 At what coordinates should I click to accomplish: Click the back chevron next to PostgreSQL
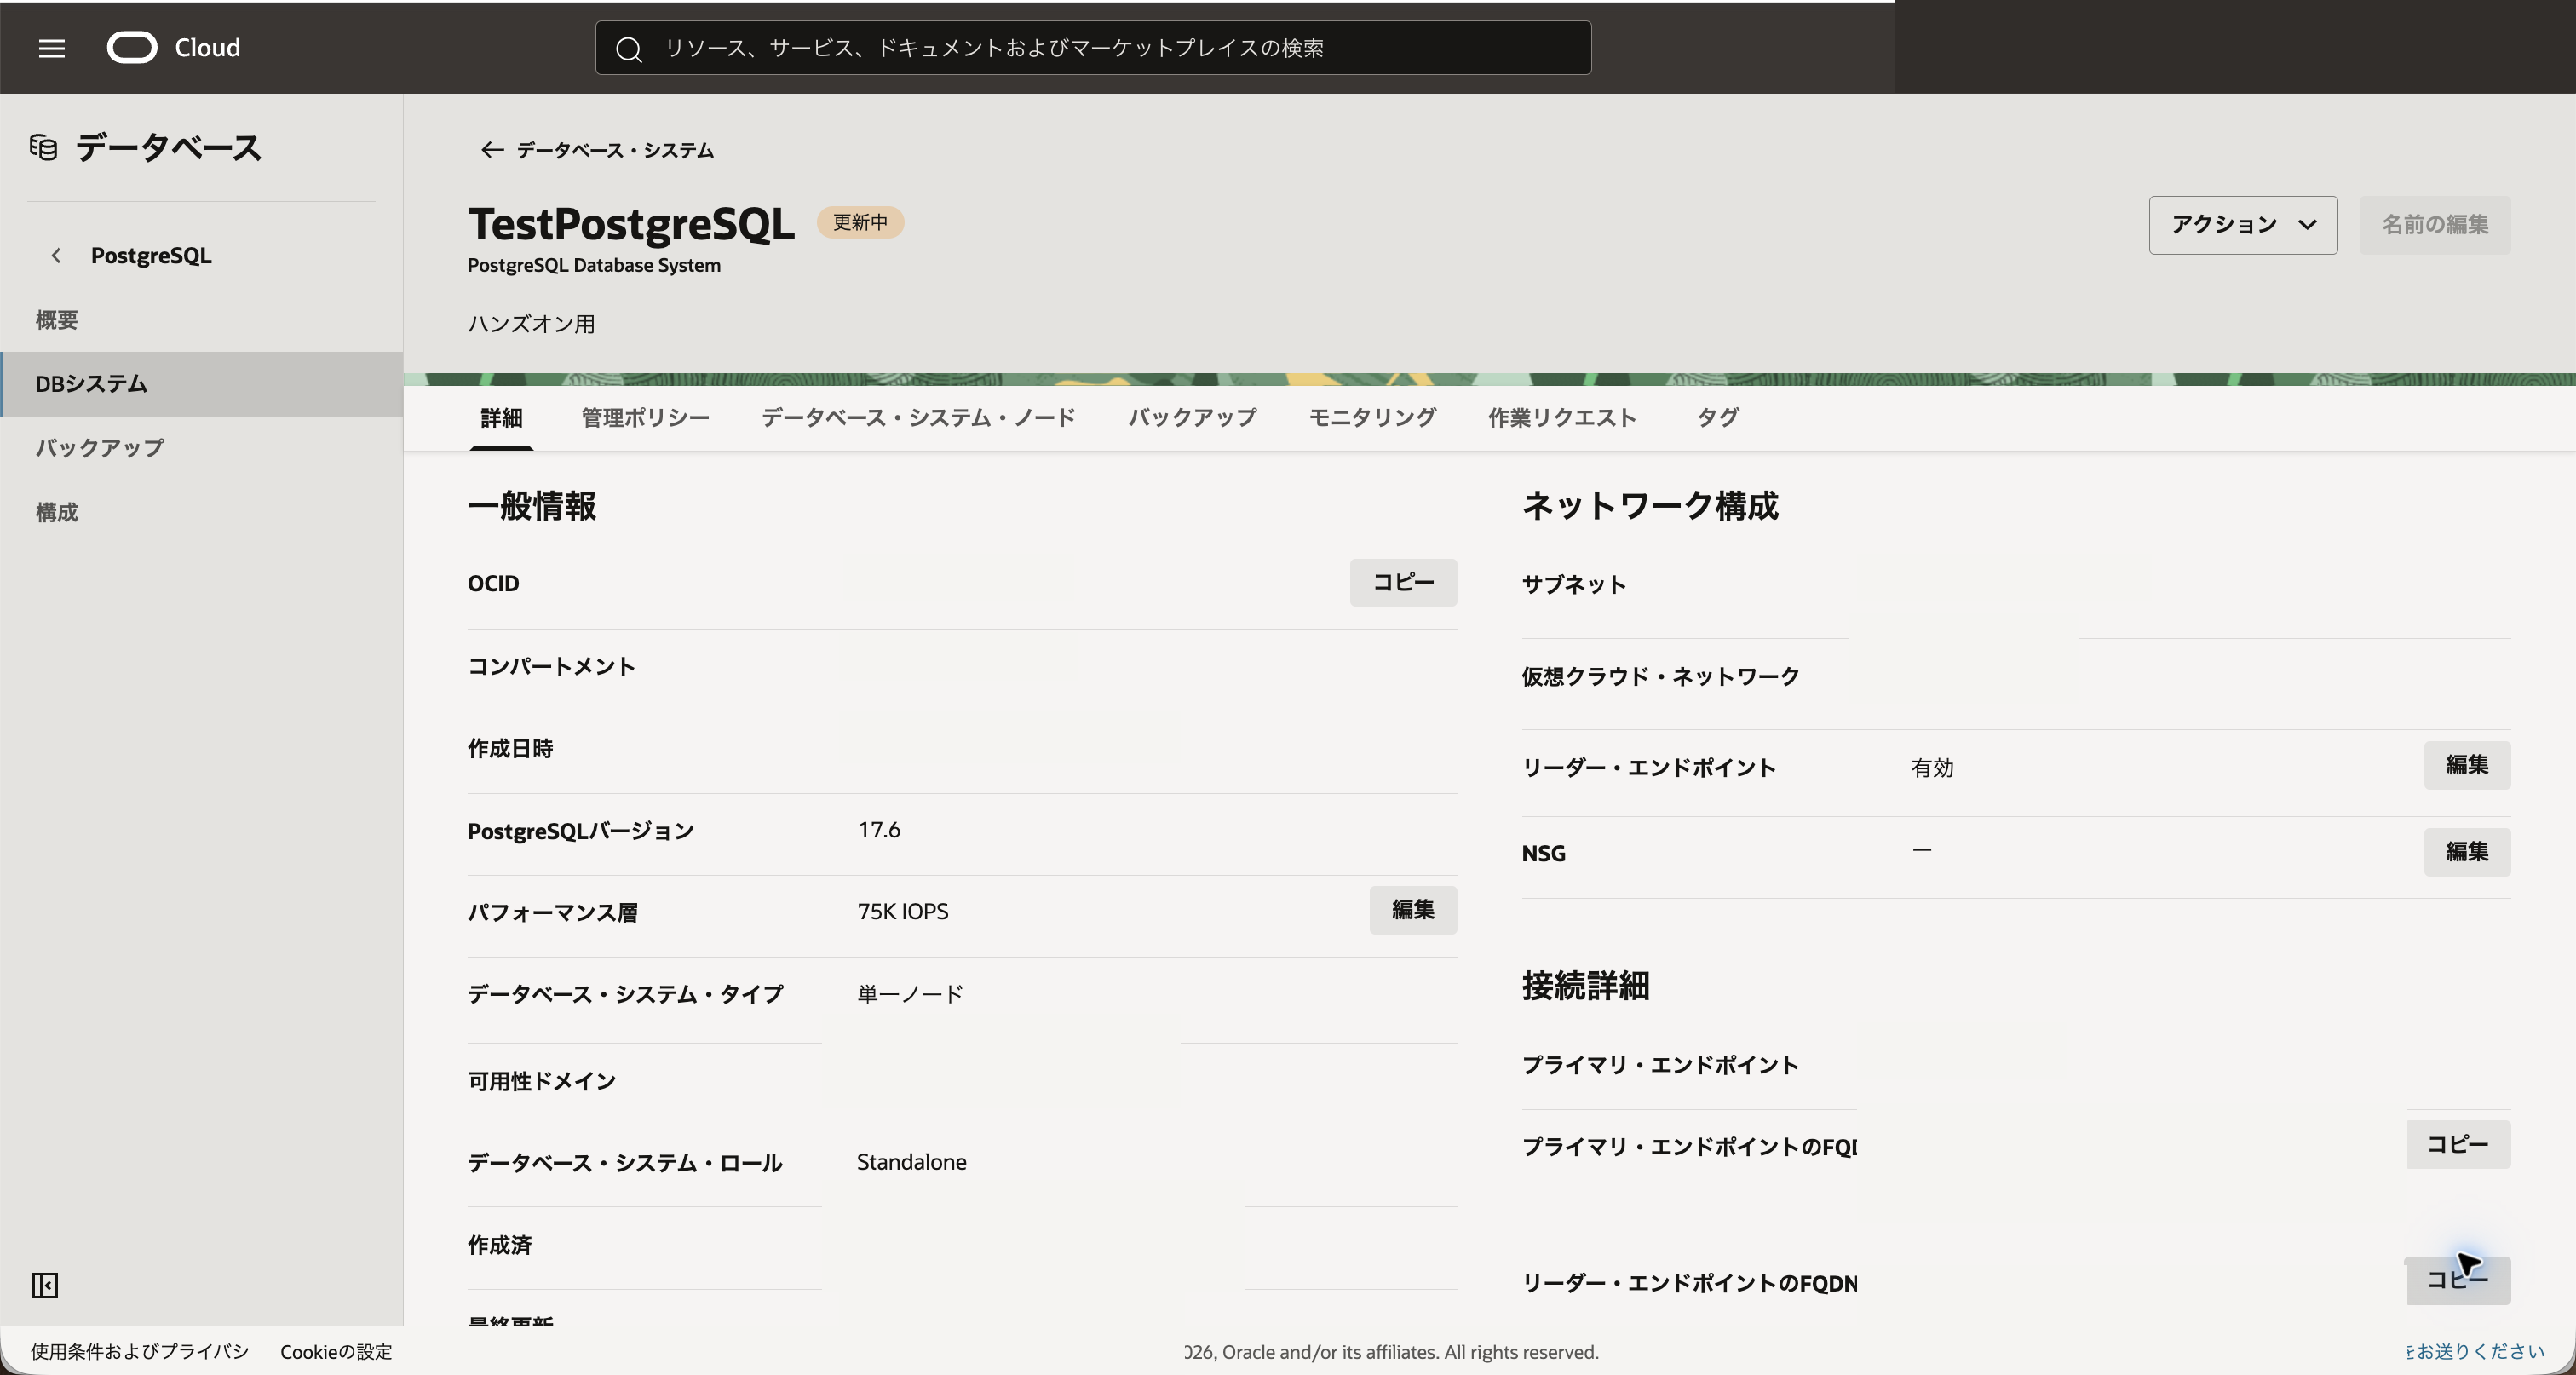[x=56, y=256]
